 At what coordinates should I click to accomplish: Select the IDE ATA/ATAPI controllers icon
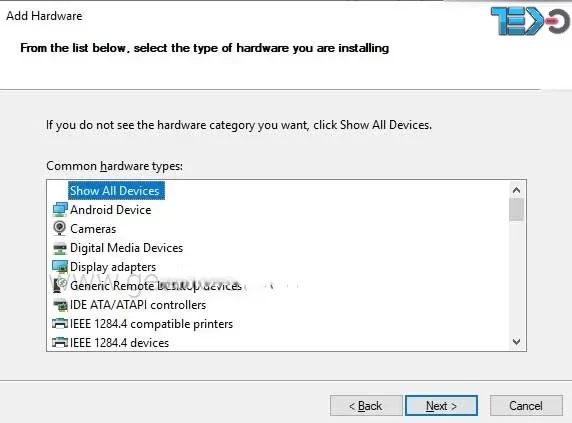(60, 305)
